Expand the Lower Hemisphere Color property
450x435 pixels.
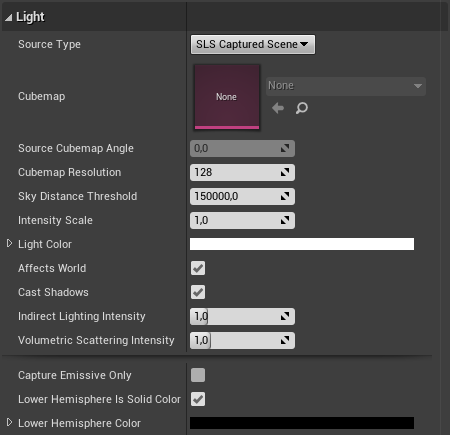tap(9, 423)
